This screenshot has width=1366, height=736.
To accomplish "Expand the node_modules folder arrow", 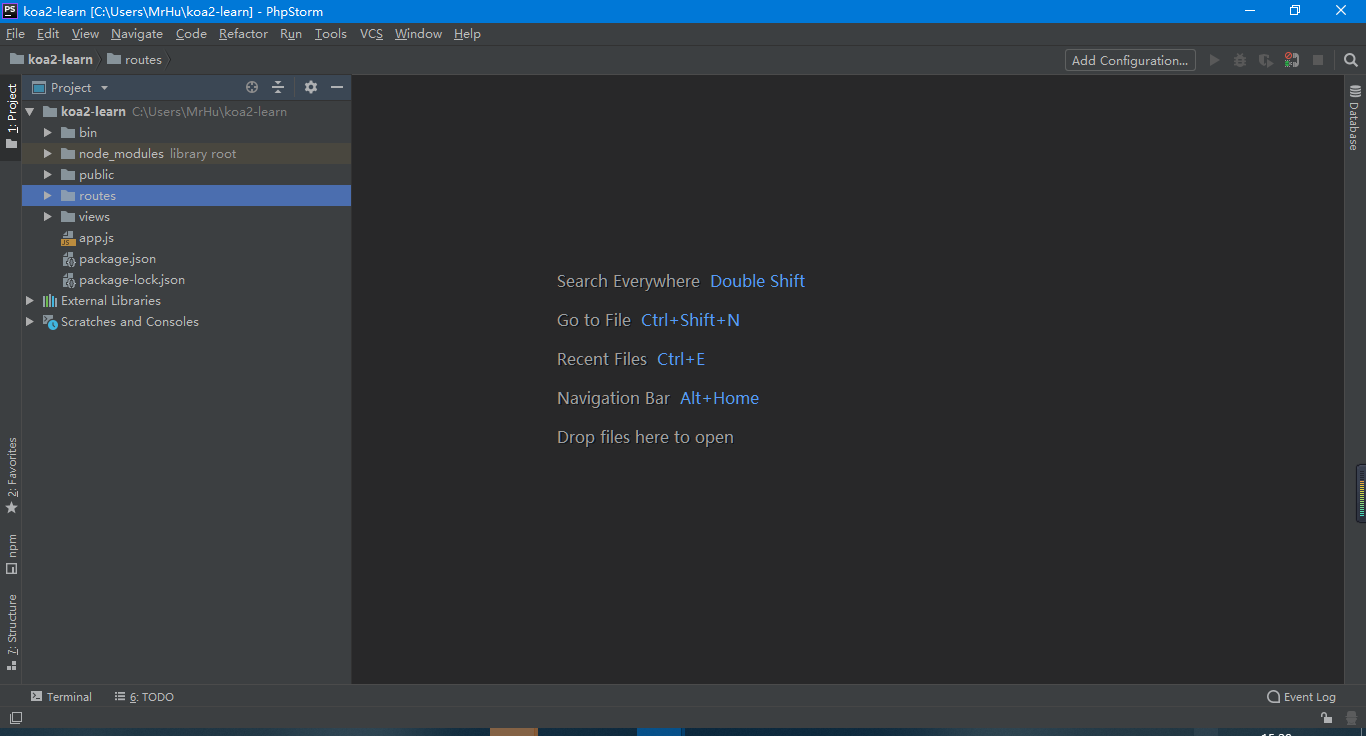I will [47, 154].
